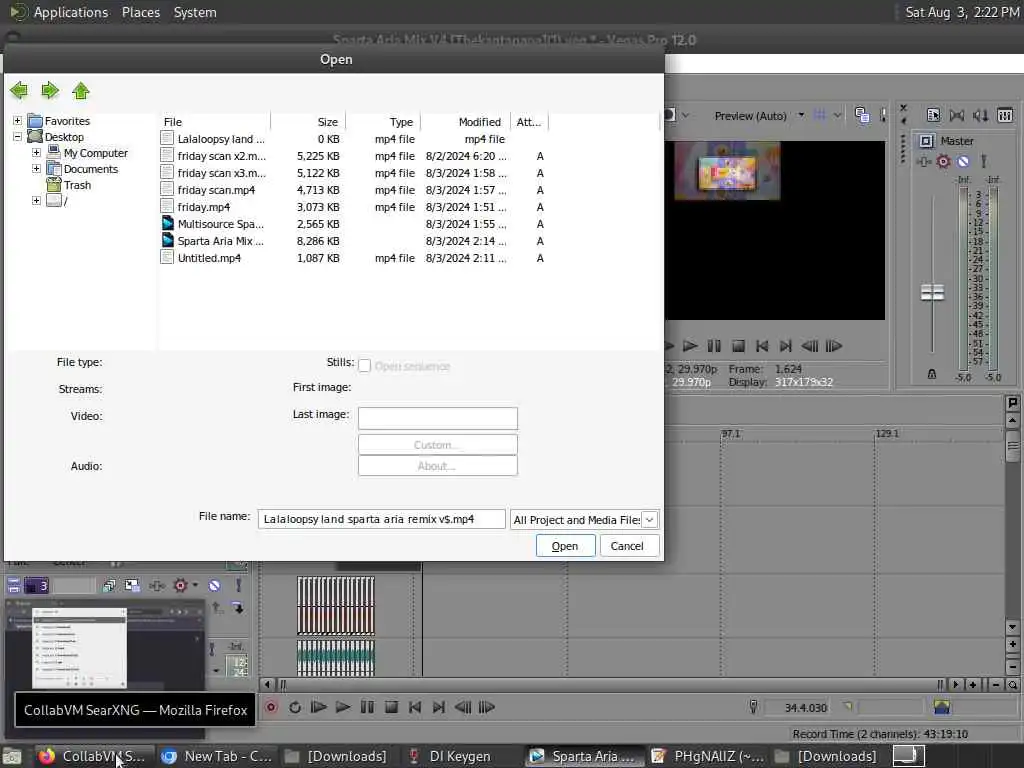The width and height of the screenshot is (1024, 768).
Task: Select the Sparta Aria Mix project file
Action: coord(353,241)
